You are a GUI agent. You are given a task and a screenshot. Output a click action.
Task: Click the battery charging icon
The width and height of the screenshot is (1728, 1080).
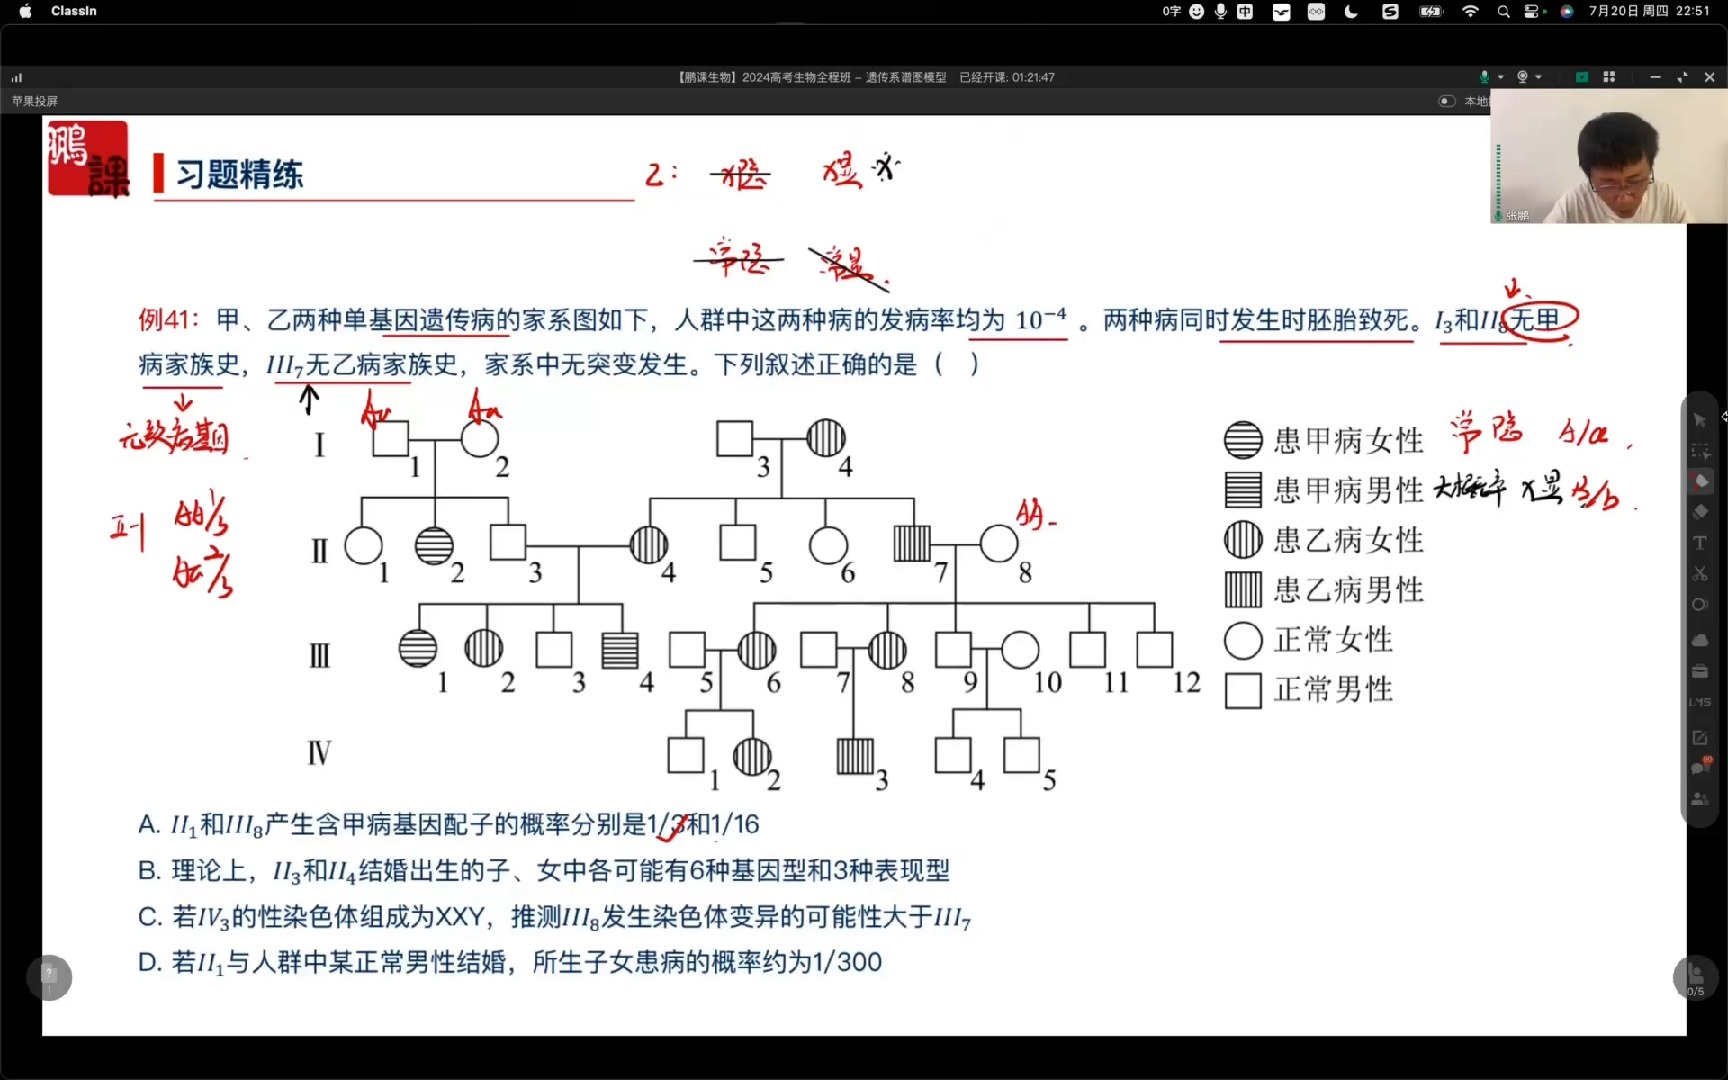pyautogui.click(x=1431, y=12)
